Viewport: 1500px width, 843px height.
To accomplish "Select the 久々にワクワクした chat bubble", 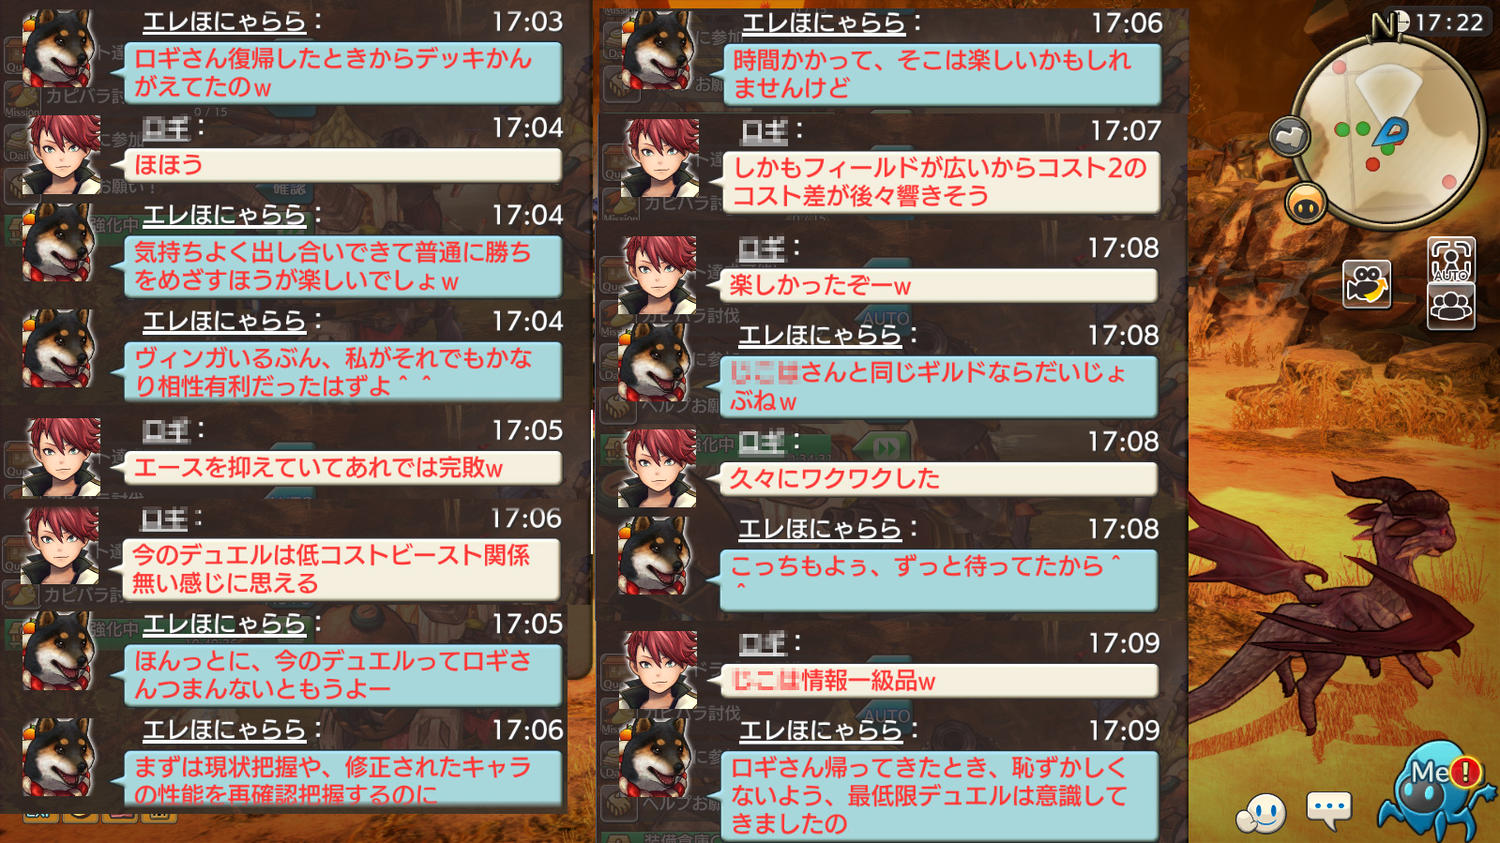I will (x=938, y=479).
